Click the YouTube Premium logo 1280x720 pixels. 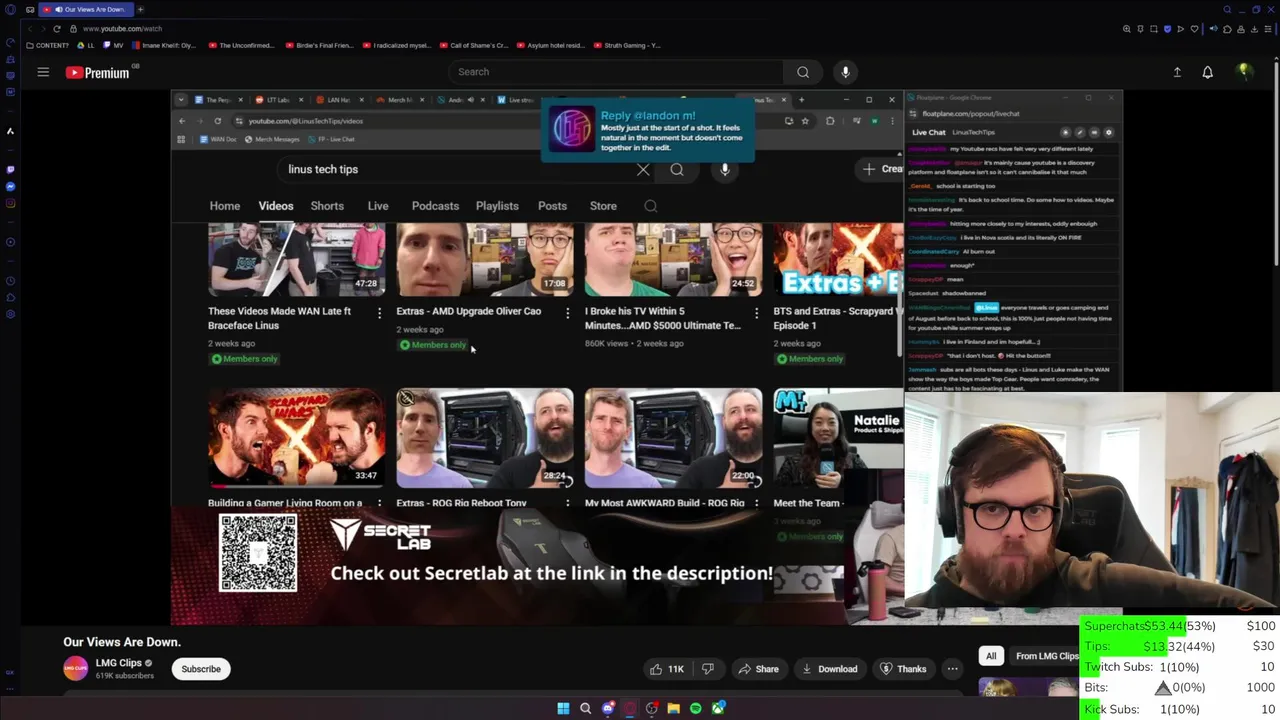(98, 72)
